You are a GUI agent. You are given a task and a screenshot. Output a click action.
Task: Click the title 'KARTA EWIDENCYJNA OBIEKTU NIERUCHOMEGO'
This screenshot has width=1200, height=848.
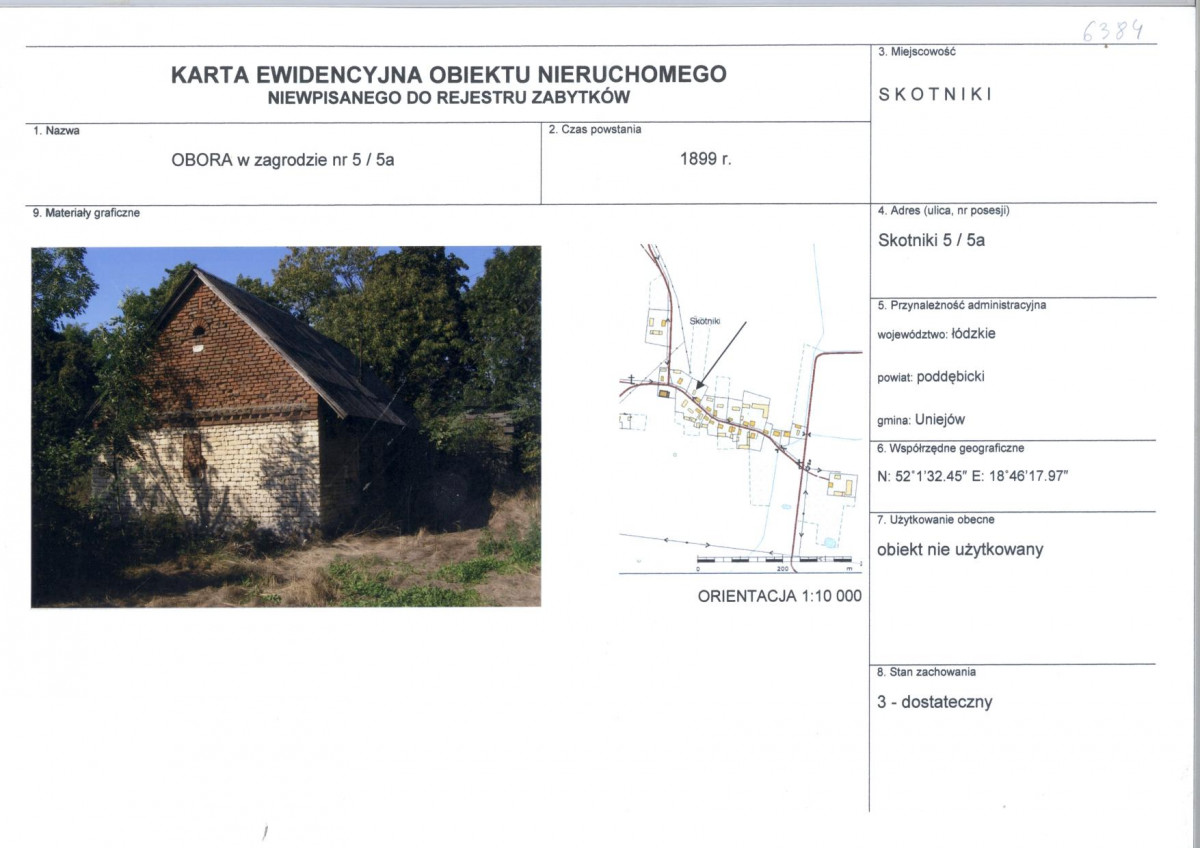point(449,75)
